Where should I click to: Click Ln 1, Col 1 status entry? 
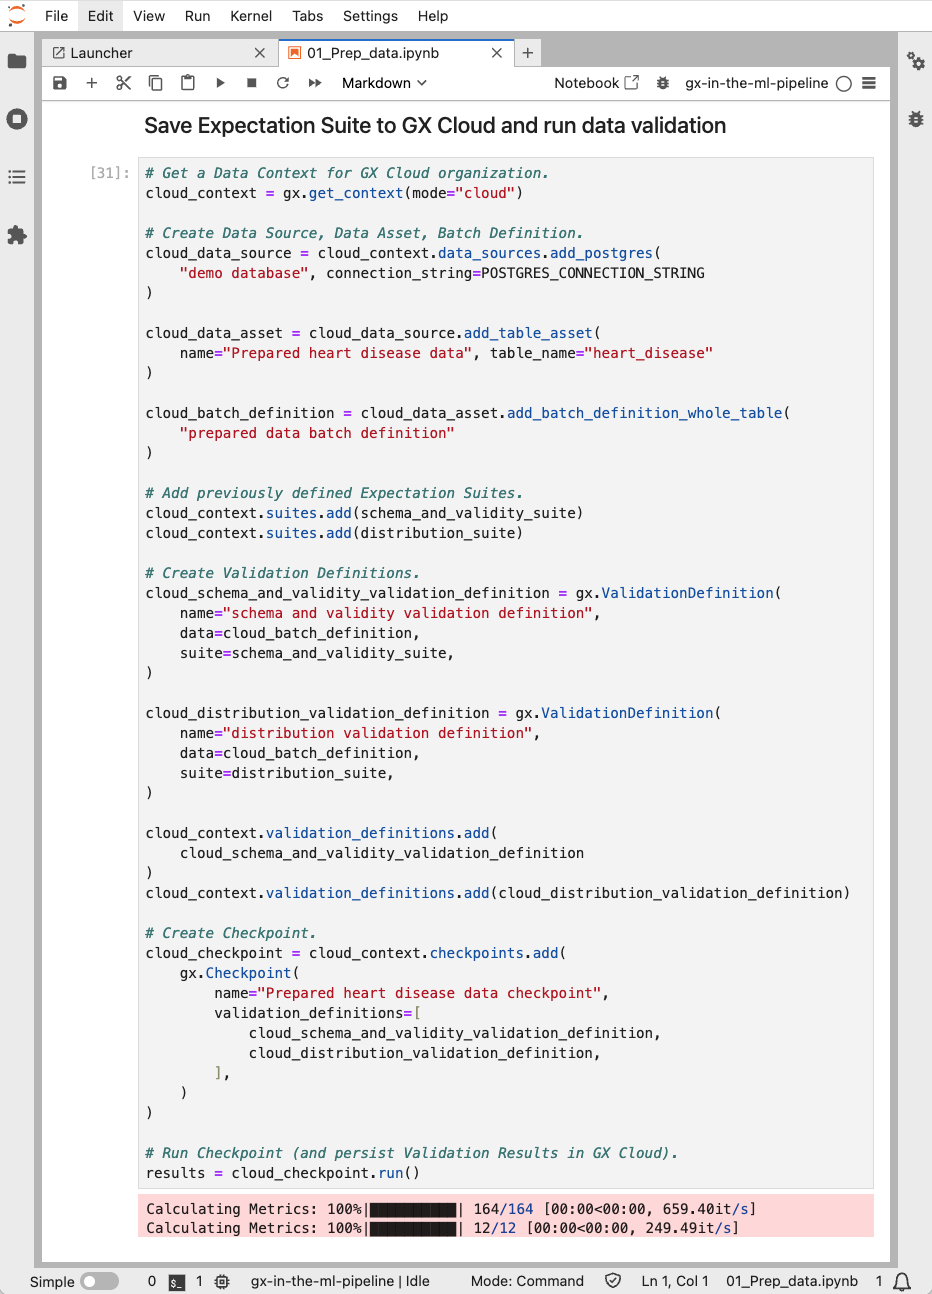675,1281
